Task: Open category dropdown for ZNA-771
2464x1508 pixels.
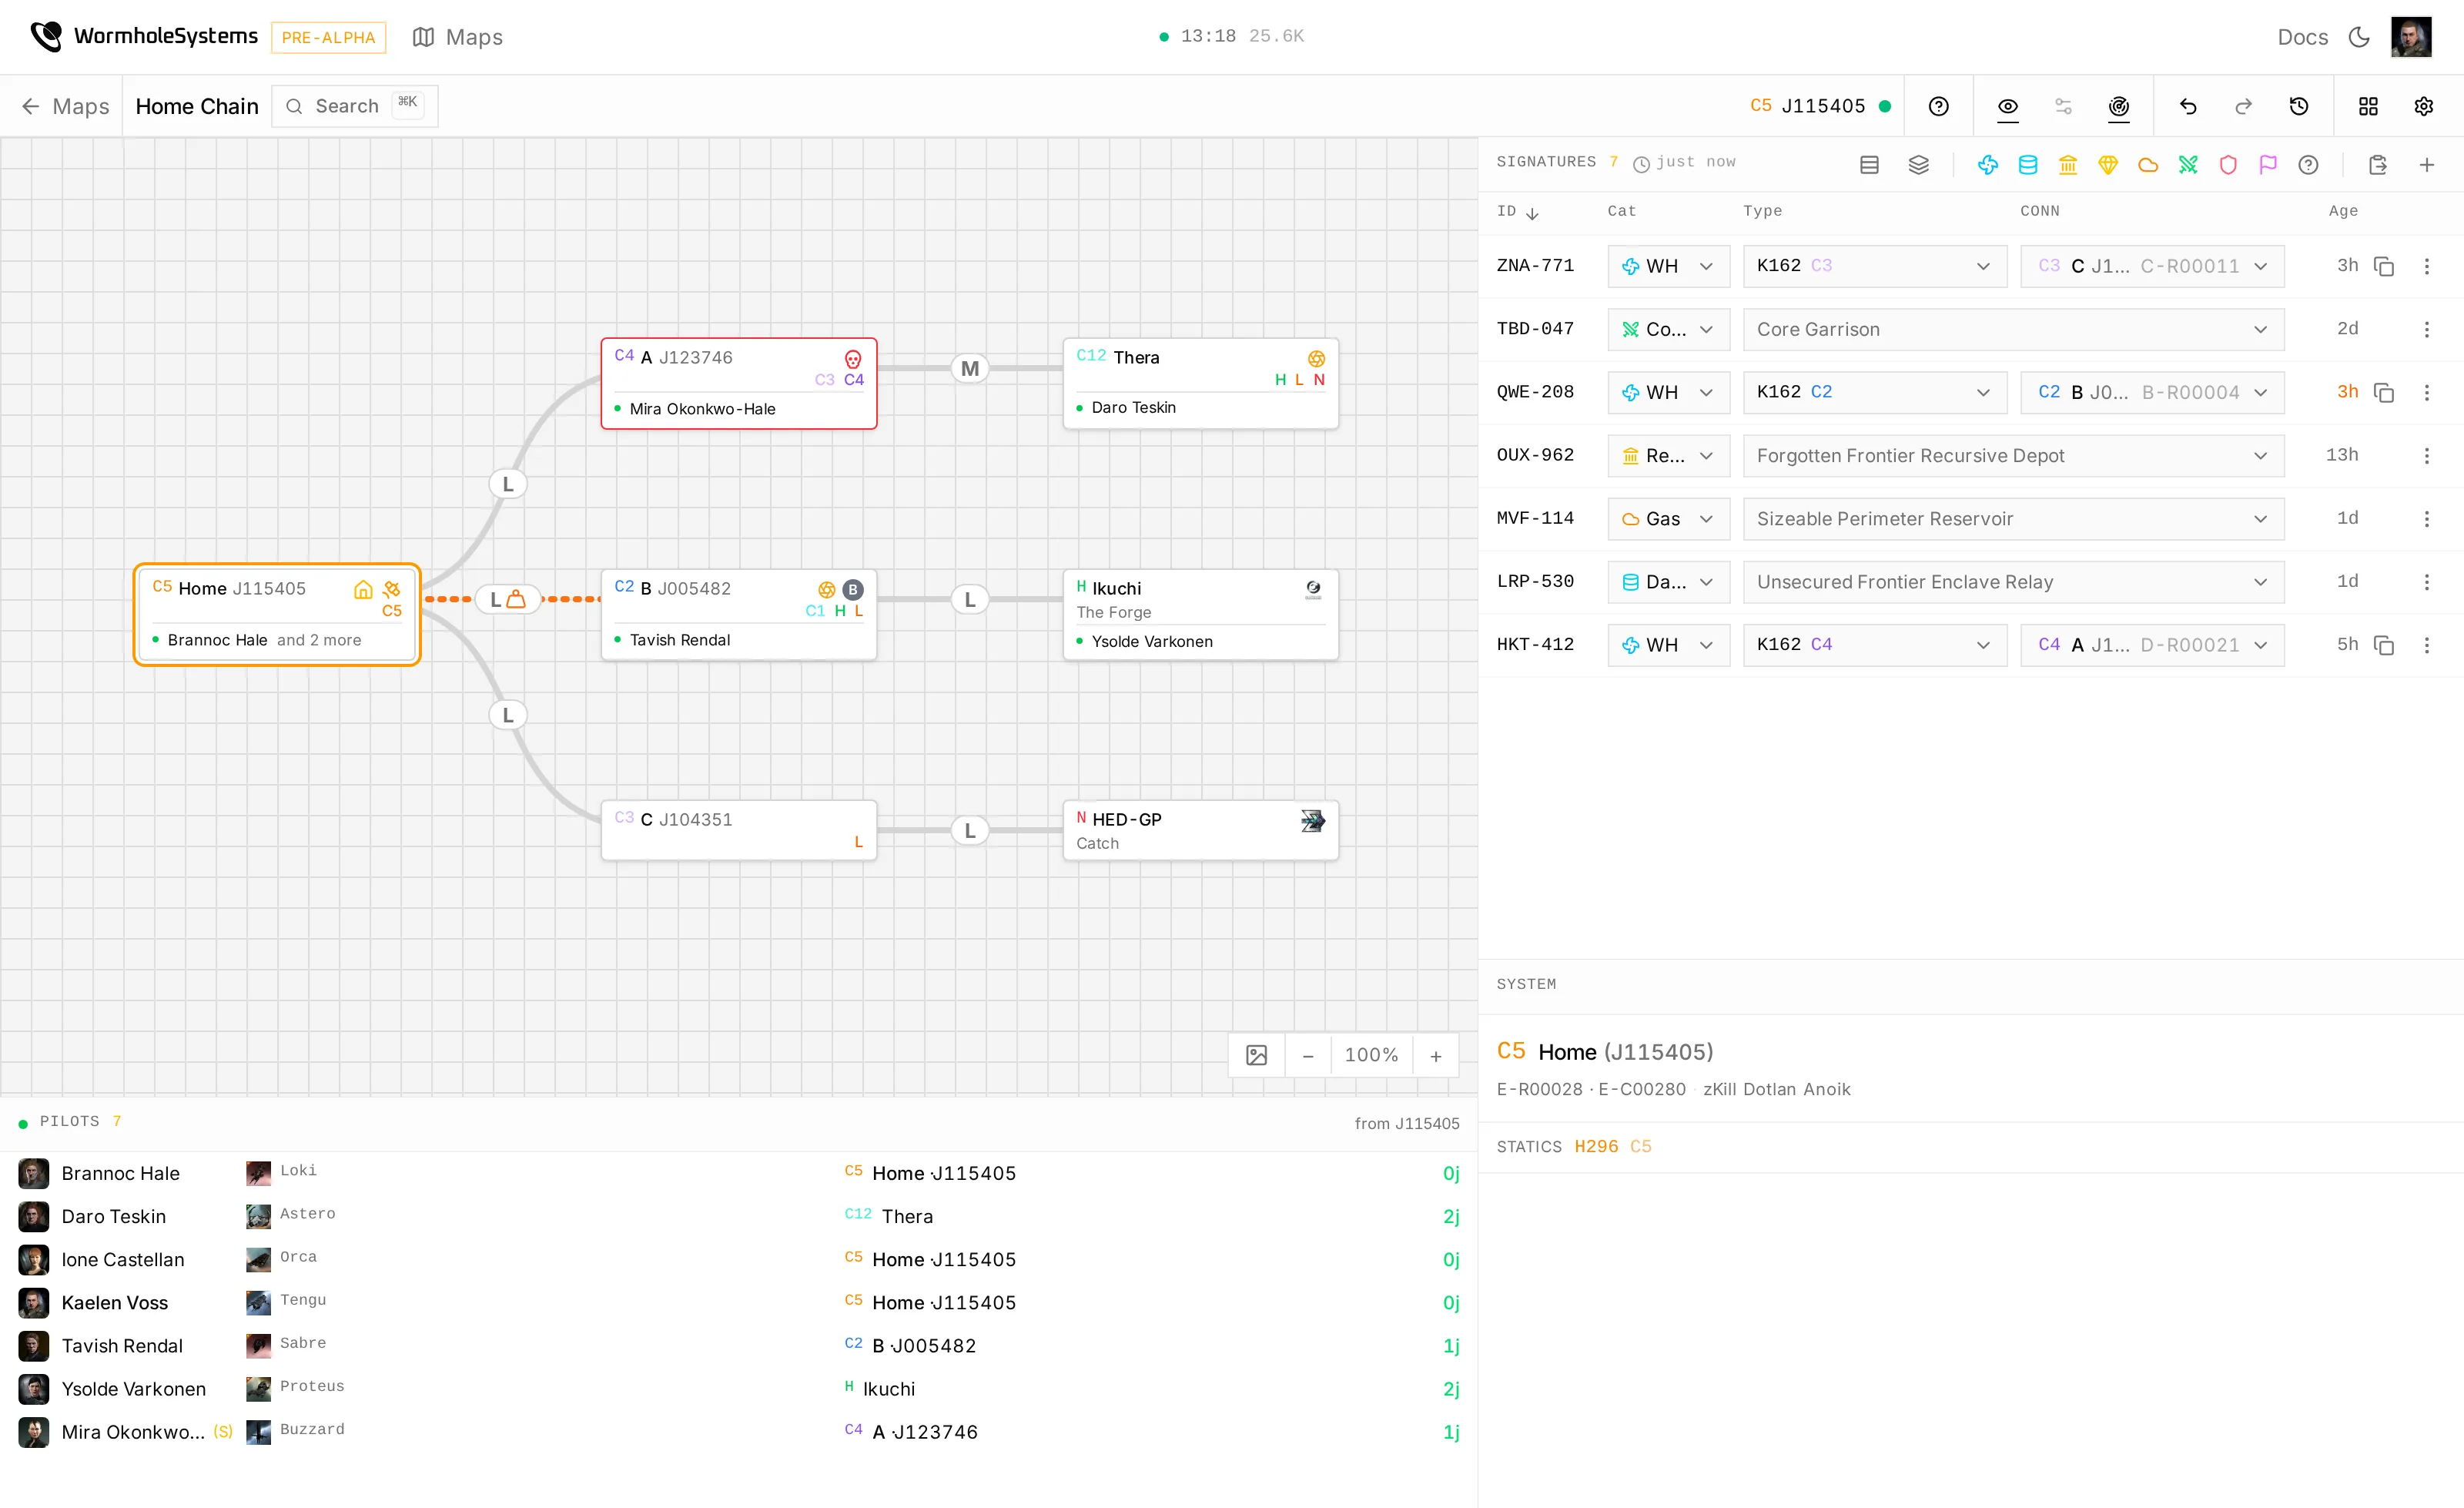Action: (x=1668, y=266)
